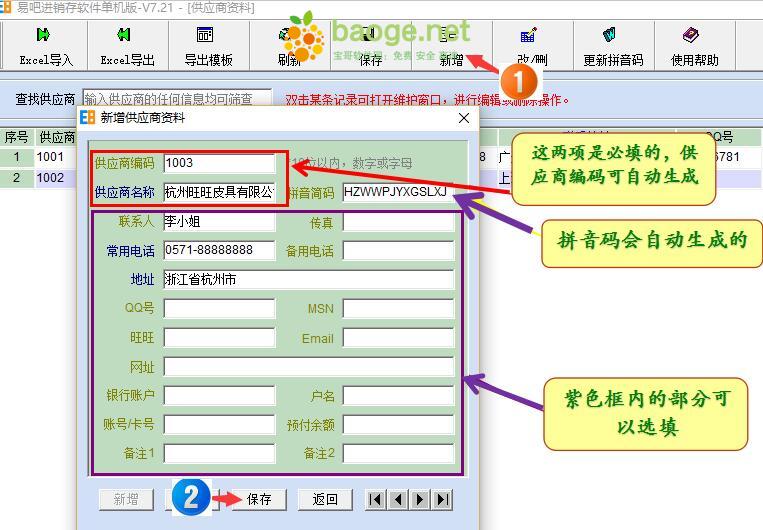The width and height of the screenshot is (763, 530).
Task: Select supplier row 1001 in the table
Action: coord(50,157)
